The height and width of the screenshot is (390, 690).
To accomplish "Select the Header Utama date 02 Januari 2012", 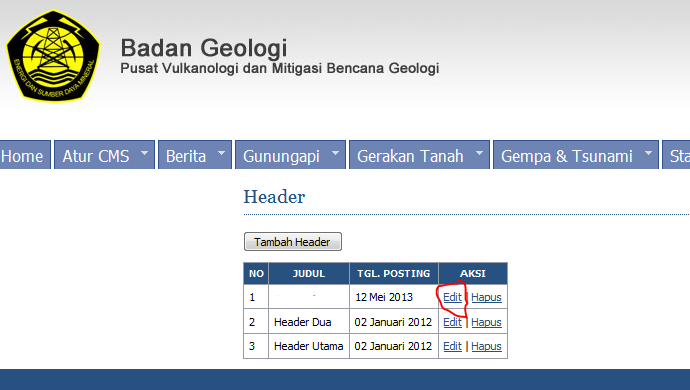I will 394,346.
